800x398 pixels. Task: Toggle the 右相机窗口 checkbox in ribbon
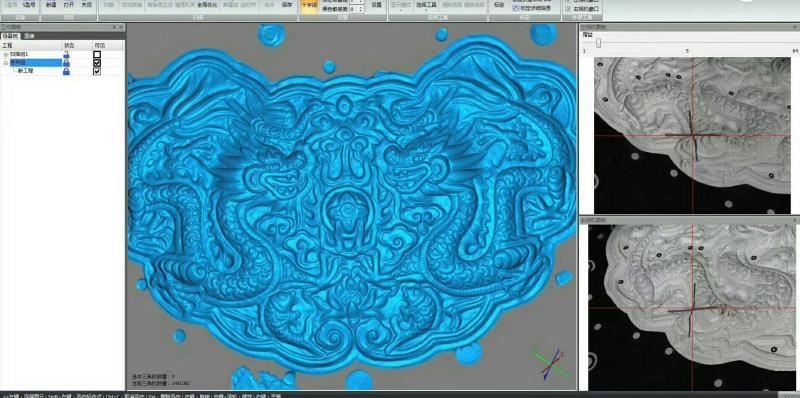569,9
